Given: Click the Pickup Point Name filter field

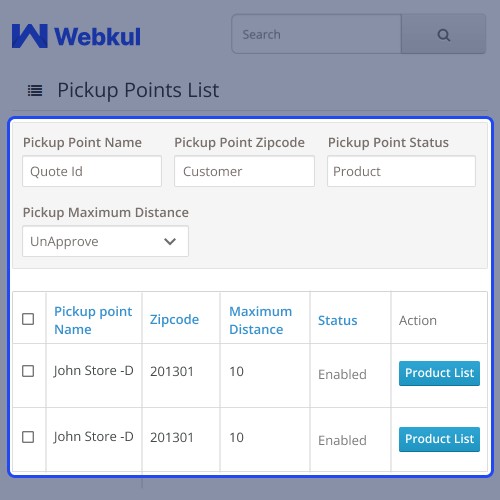Looking at the screenshot, I should pyautogui.click(x=92, y=171).
